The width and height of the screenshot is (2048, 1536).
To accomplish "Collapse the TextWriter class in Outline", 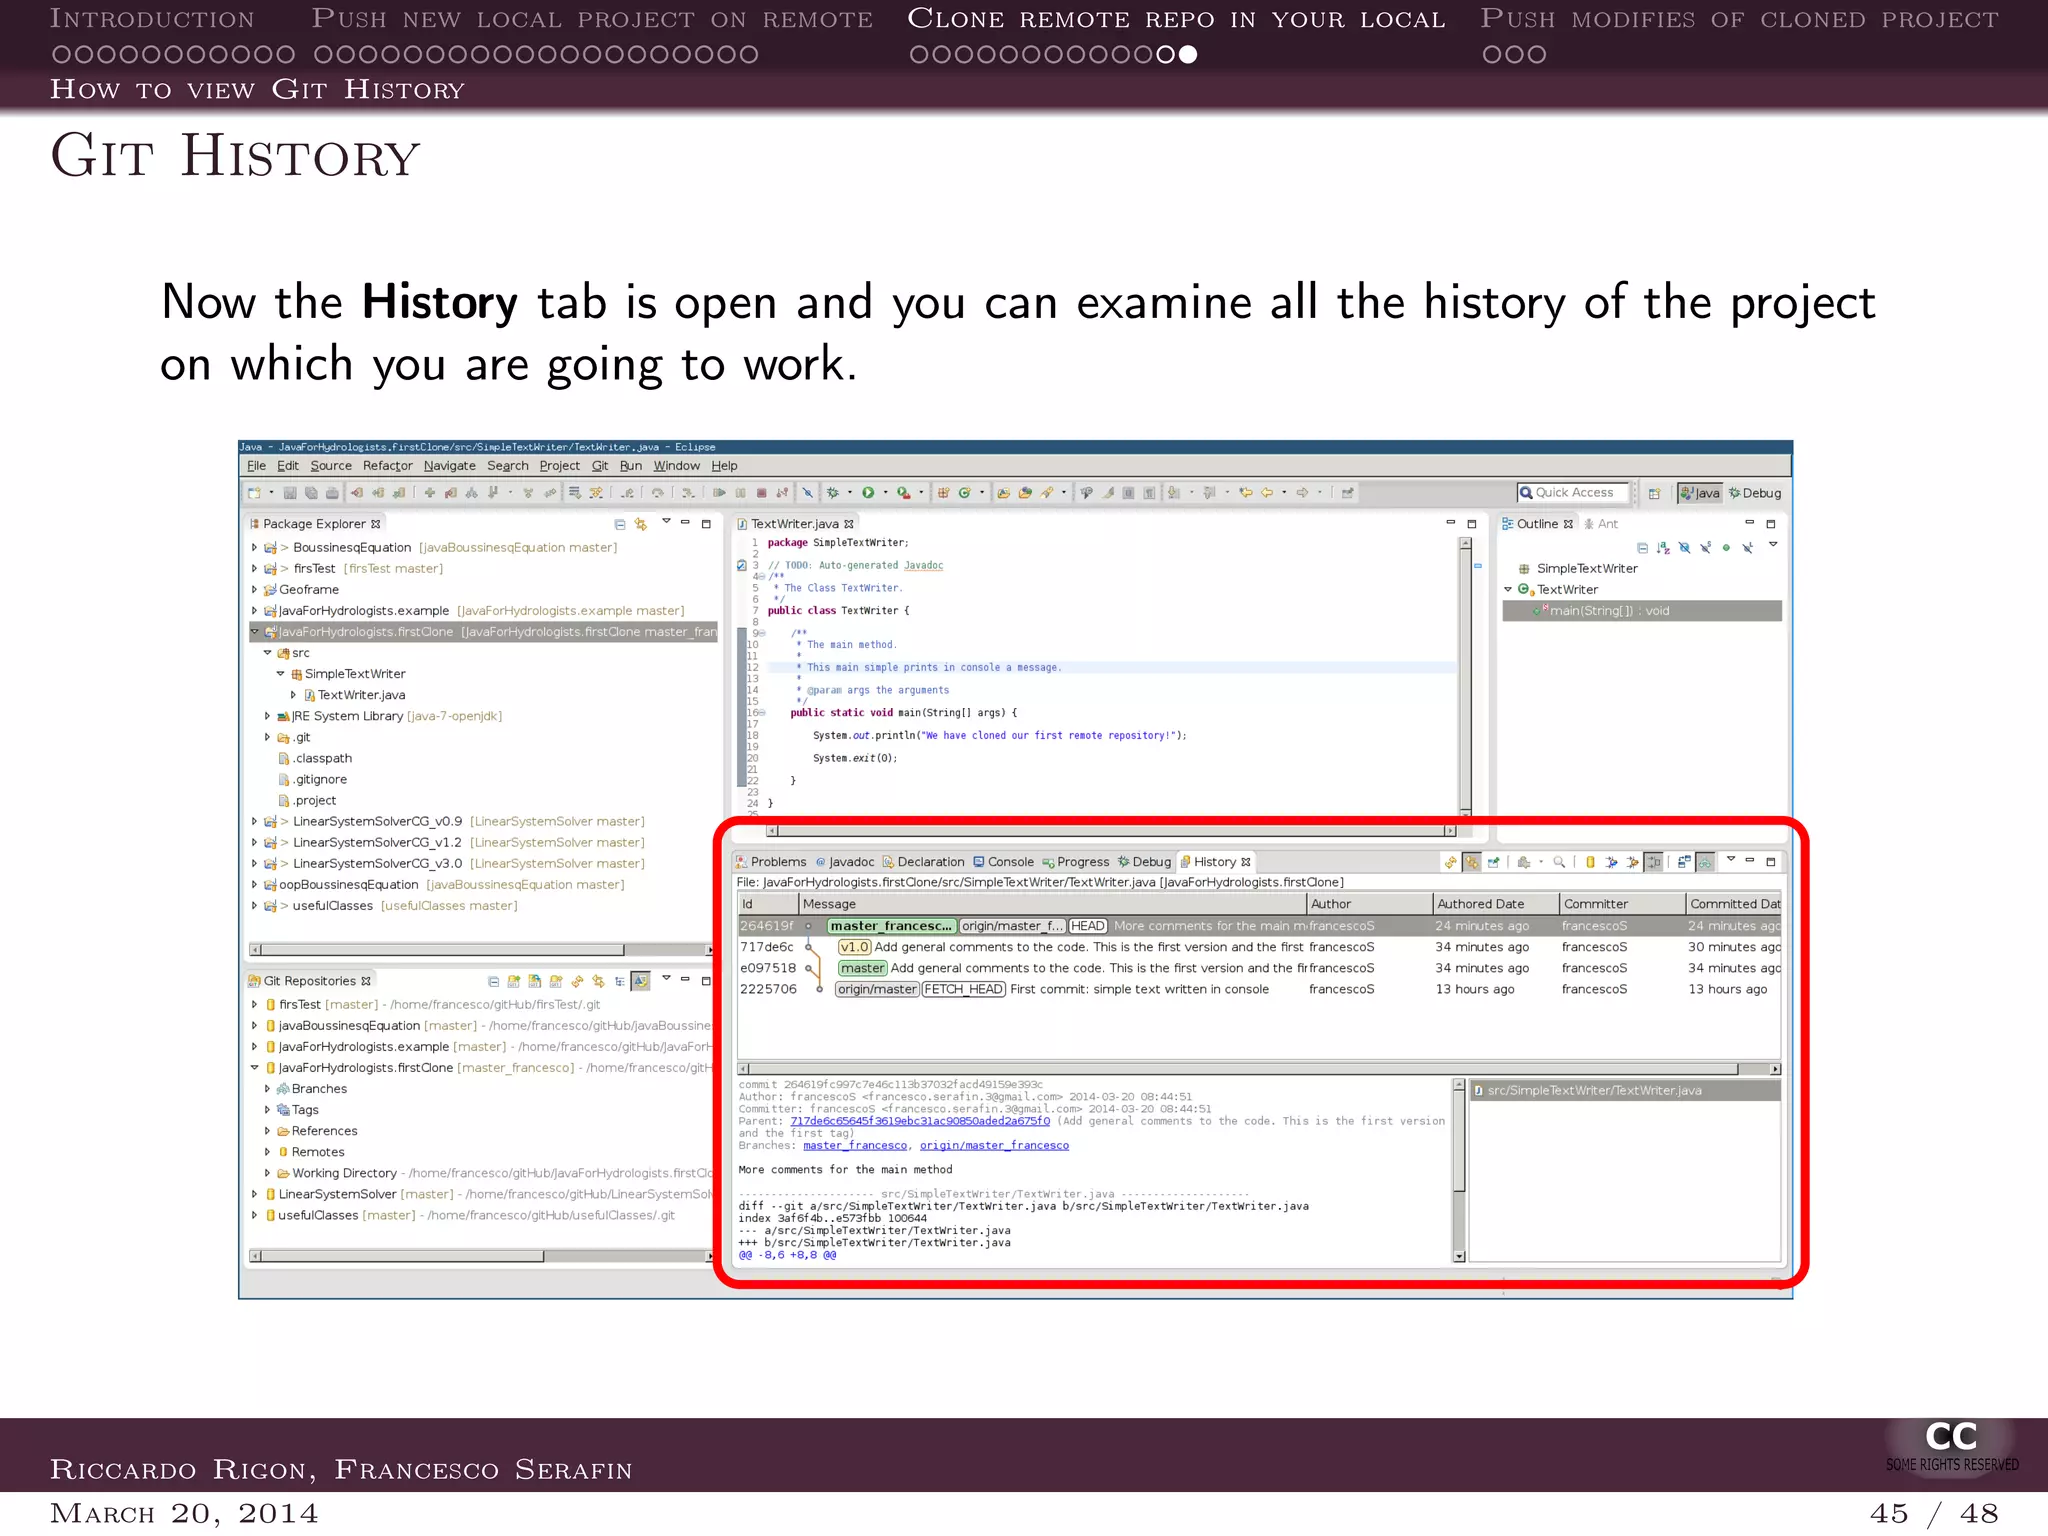I will click(x=1508, y=590).
